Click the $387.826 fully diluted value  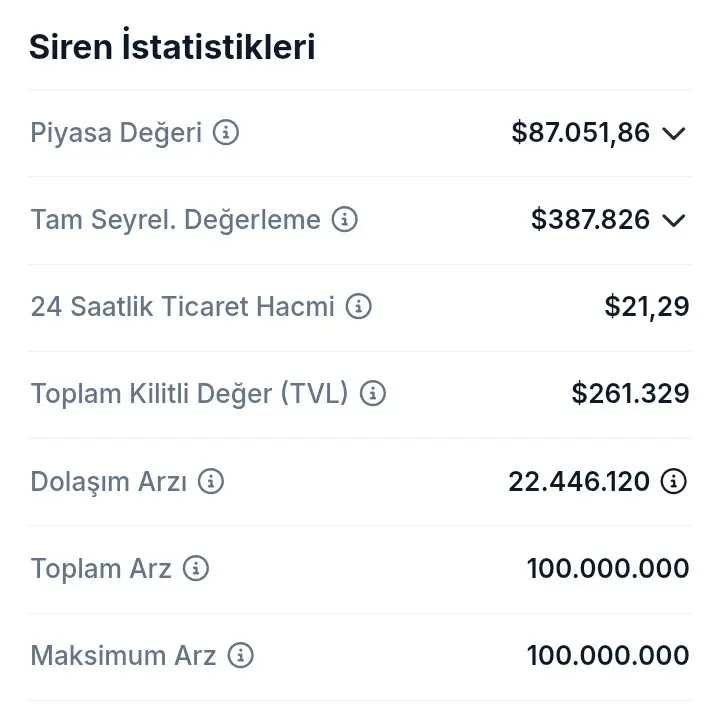591,219
